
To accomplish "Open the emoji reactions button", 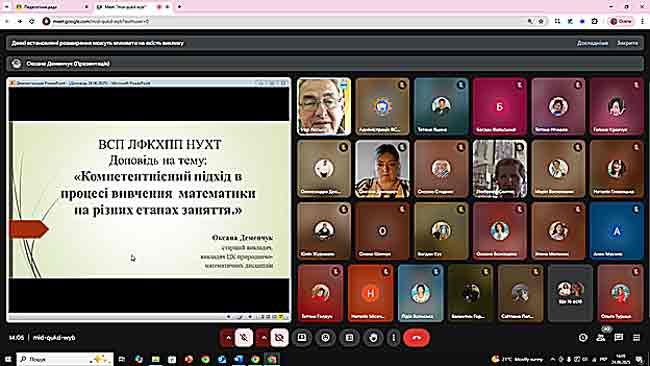I will pos(325,338).
